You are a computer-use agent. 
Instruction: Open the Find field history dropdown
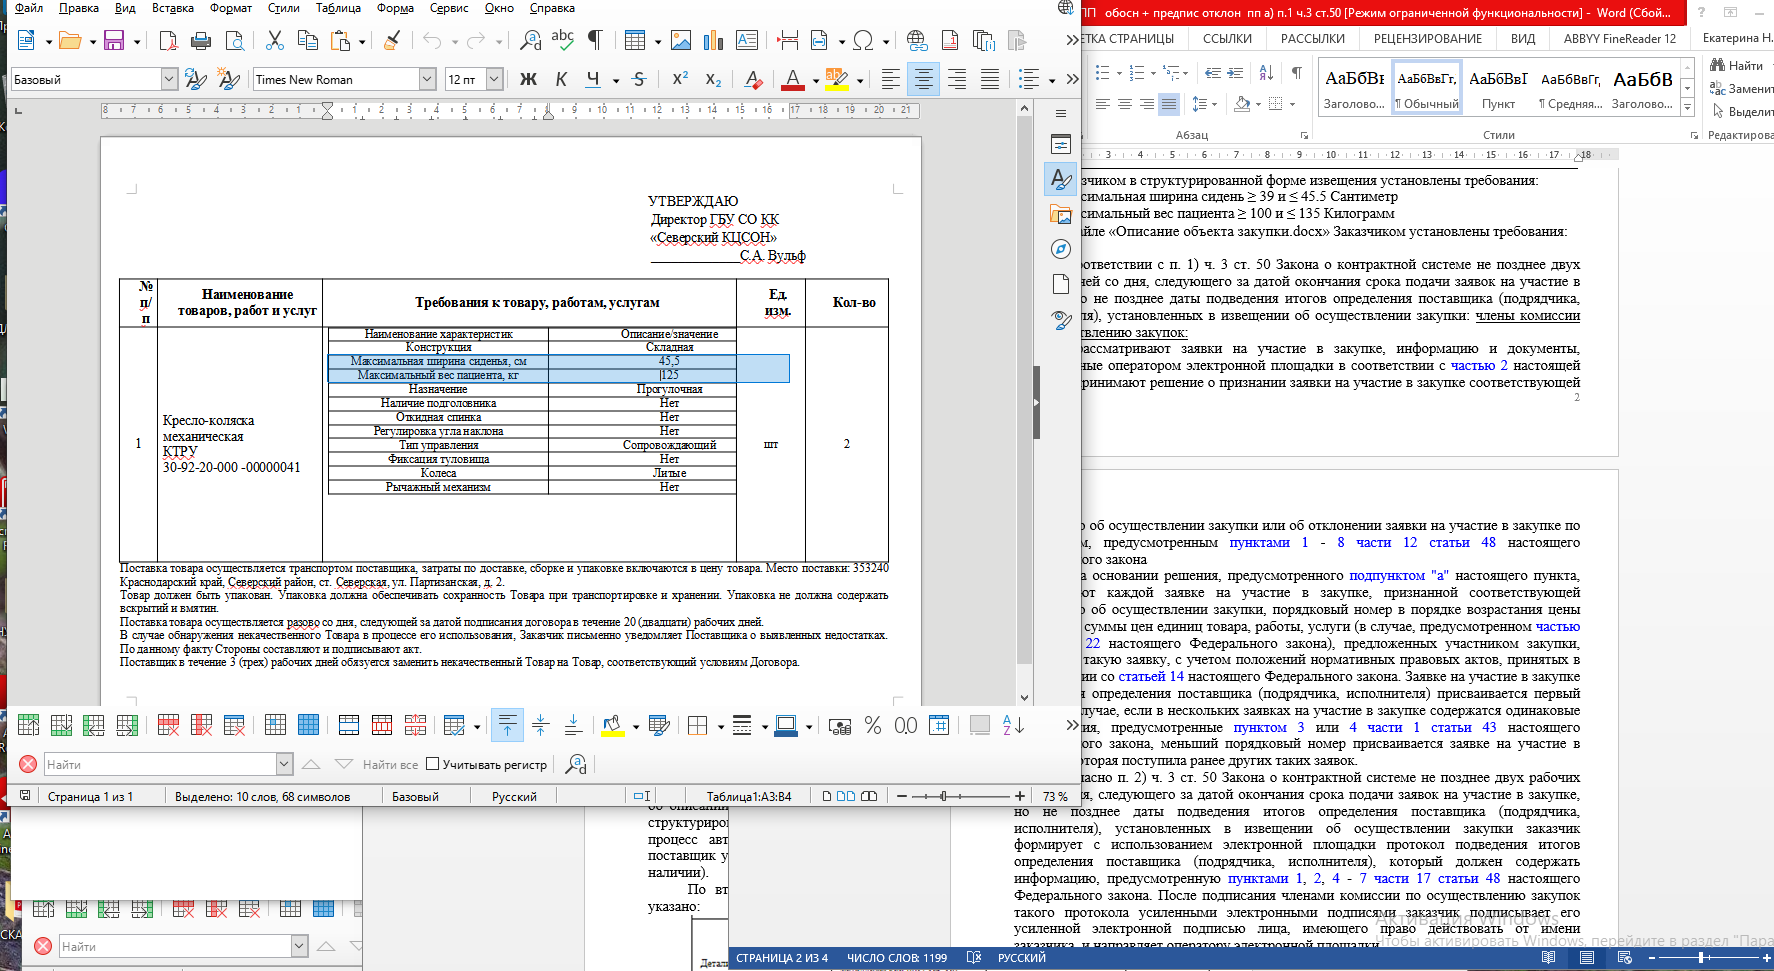click(284, 764)
